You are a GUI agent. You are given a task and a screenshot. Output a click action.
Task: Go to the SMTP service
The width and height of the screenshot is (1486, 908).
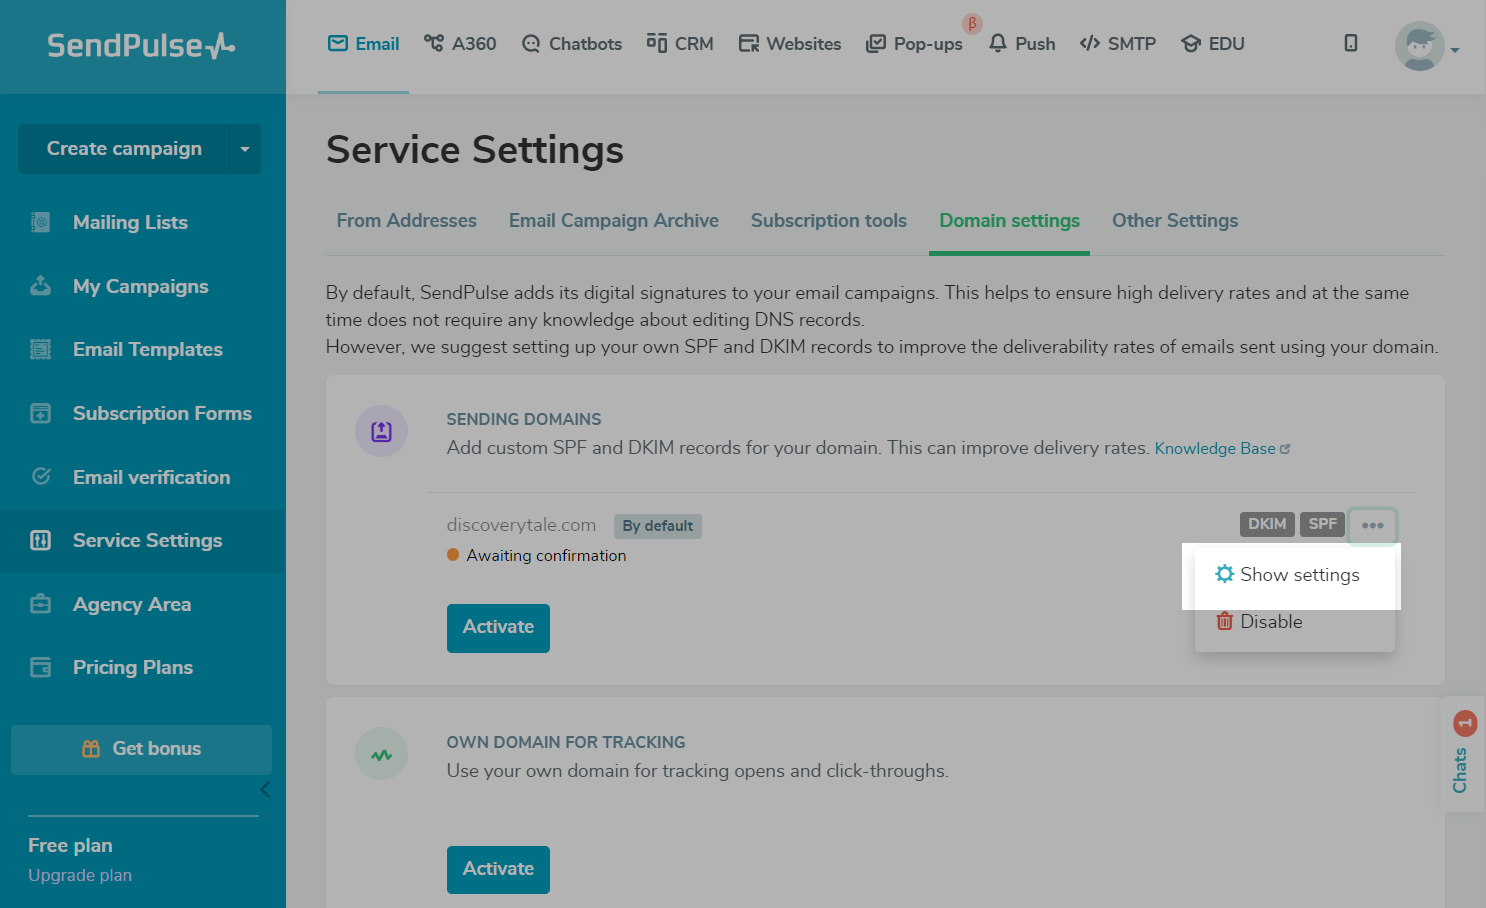[x=1118, y=44]
